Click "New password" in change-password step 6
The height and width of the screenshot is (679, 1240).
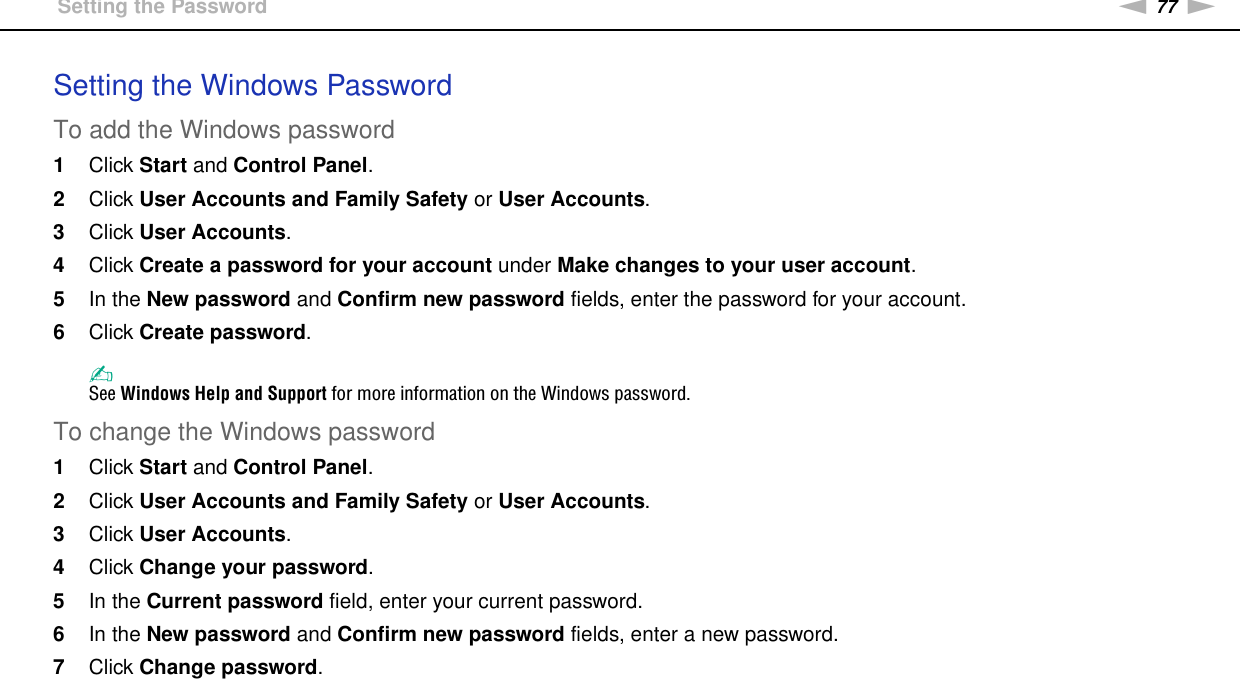click(218, 634)
